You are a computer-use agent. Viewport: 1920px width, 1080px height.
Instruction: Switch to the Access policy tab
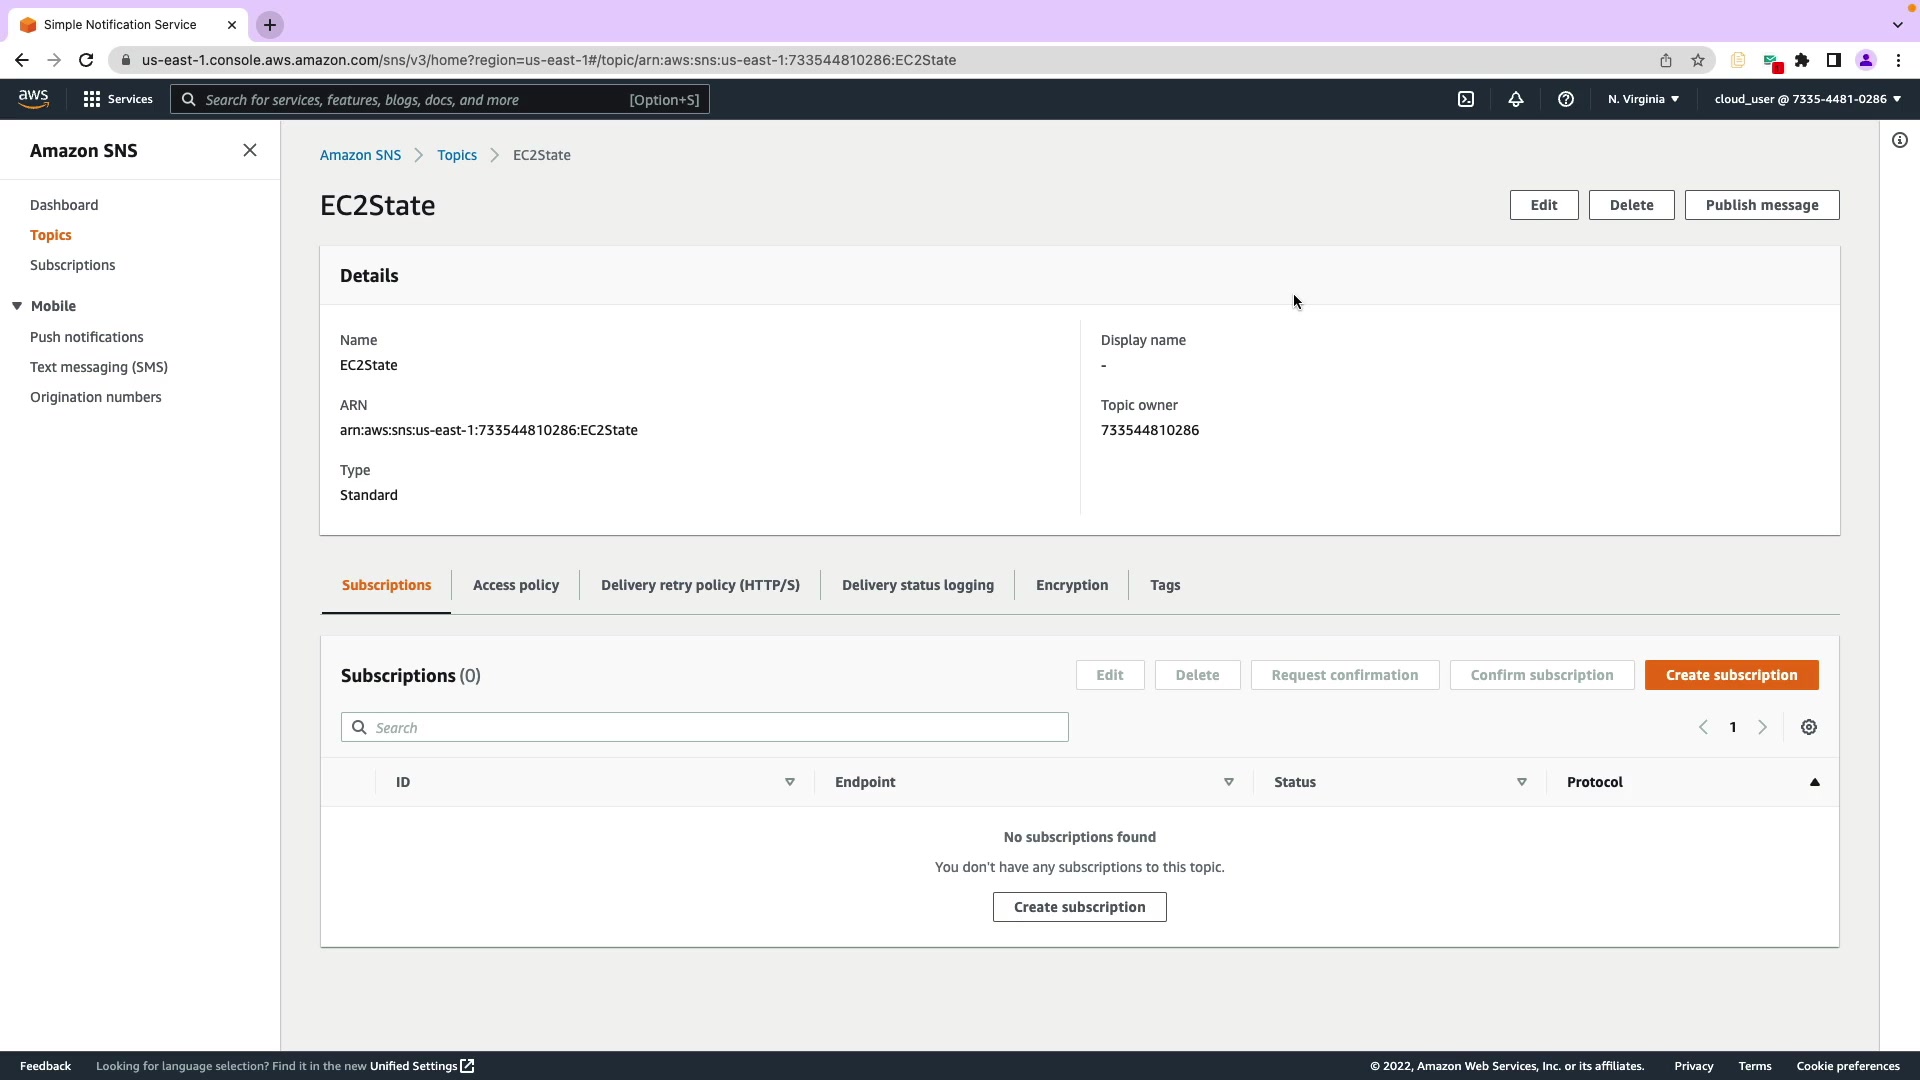(x=516, y=585)
